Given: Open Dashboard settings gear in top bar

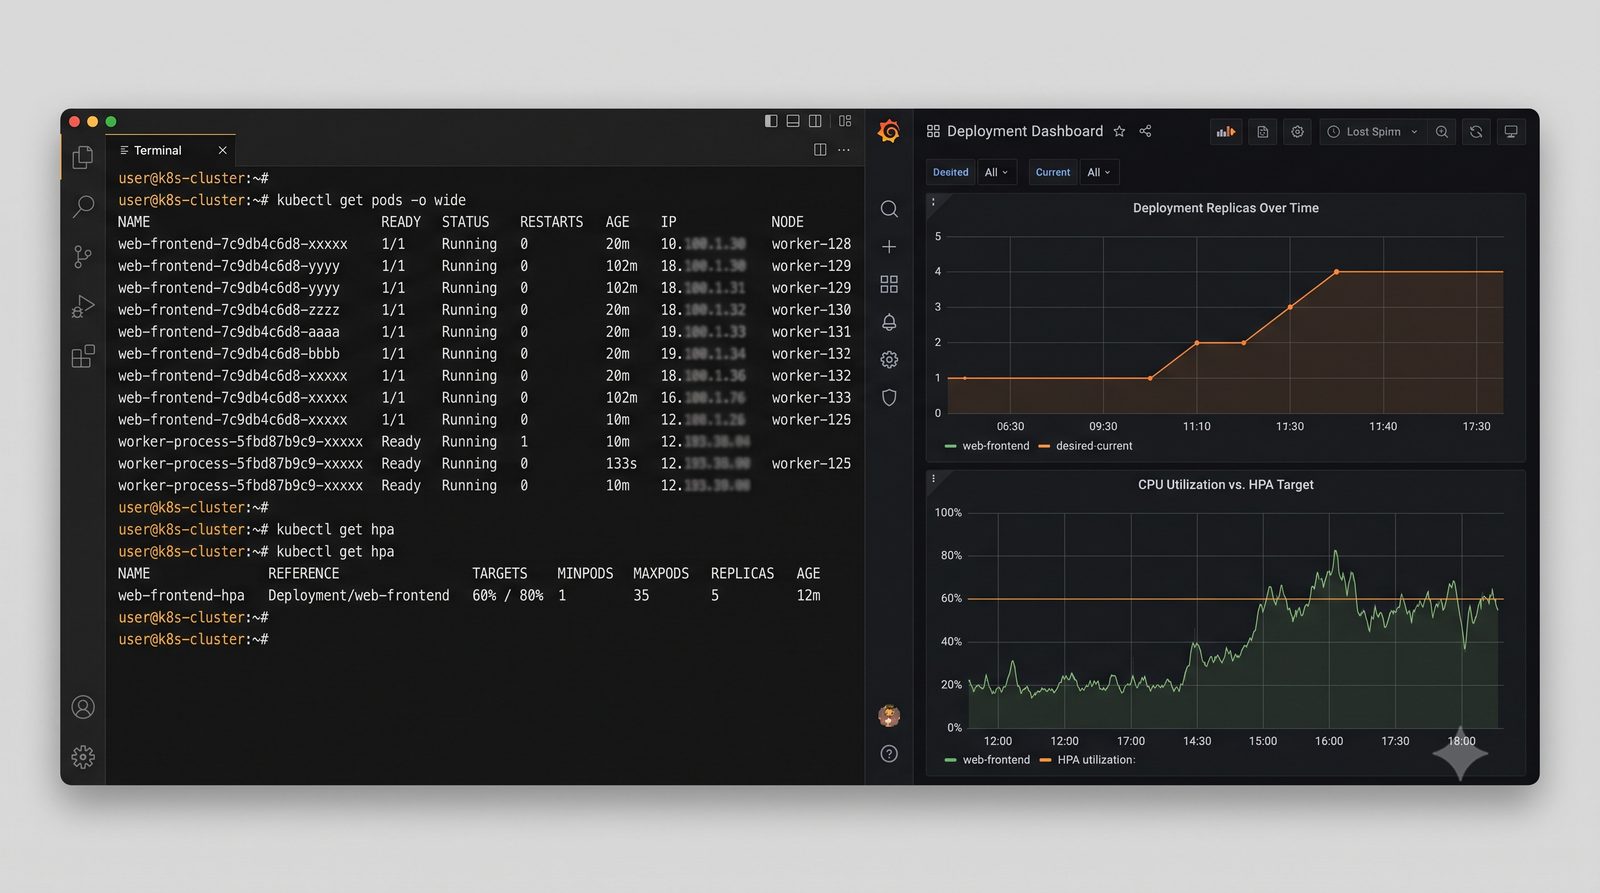Looking at the screenshot, I should point(1298,132).
